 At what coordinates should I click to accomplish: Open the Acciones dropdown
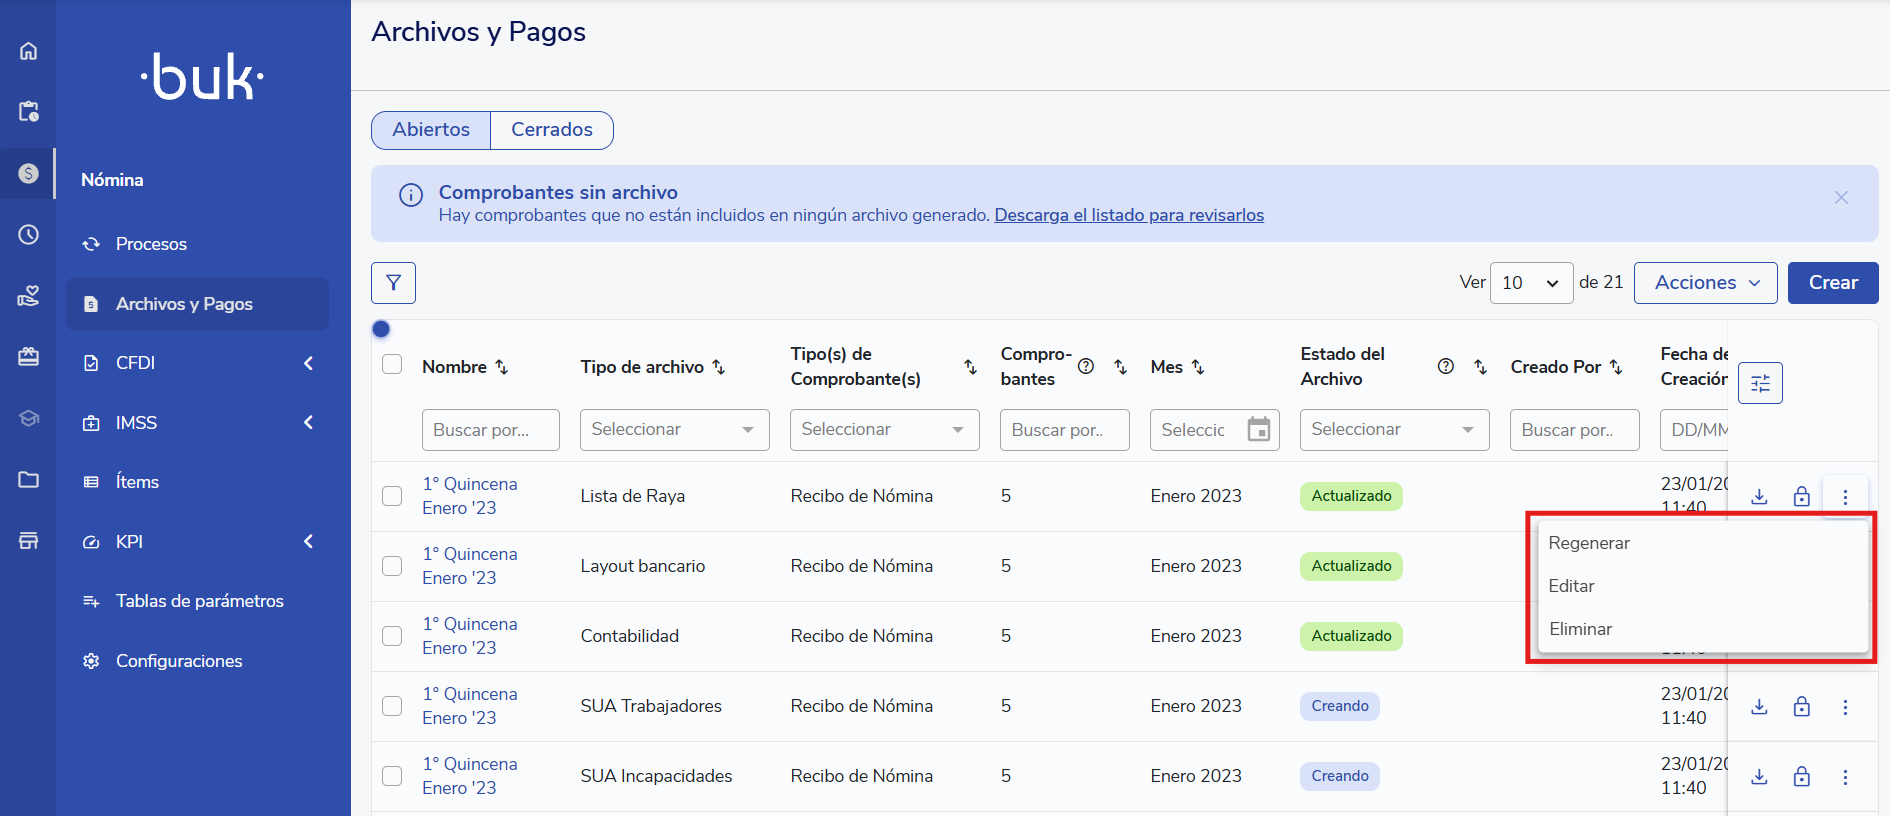[1705, 283]
